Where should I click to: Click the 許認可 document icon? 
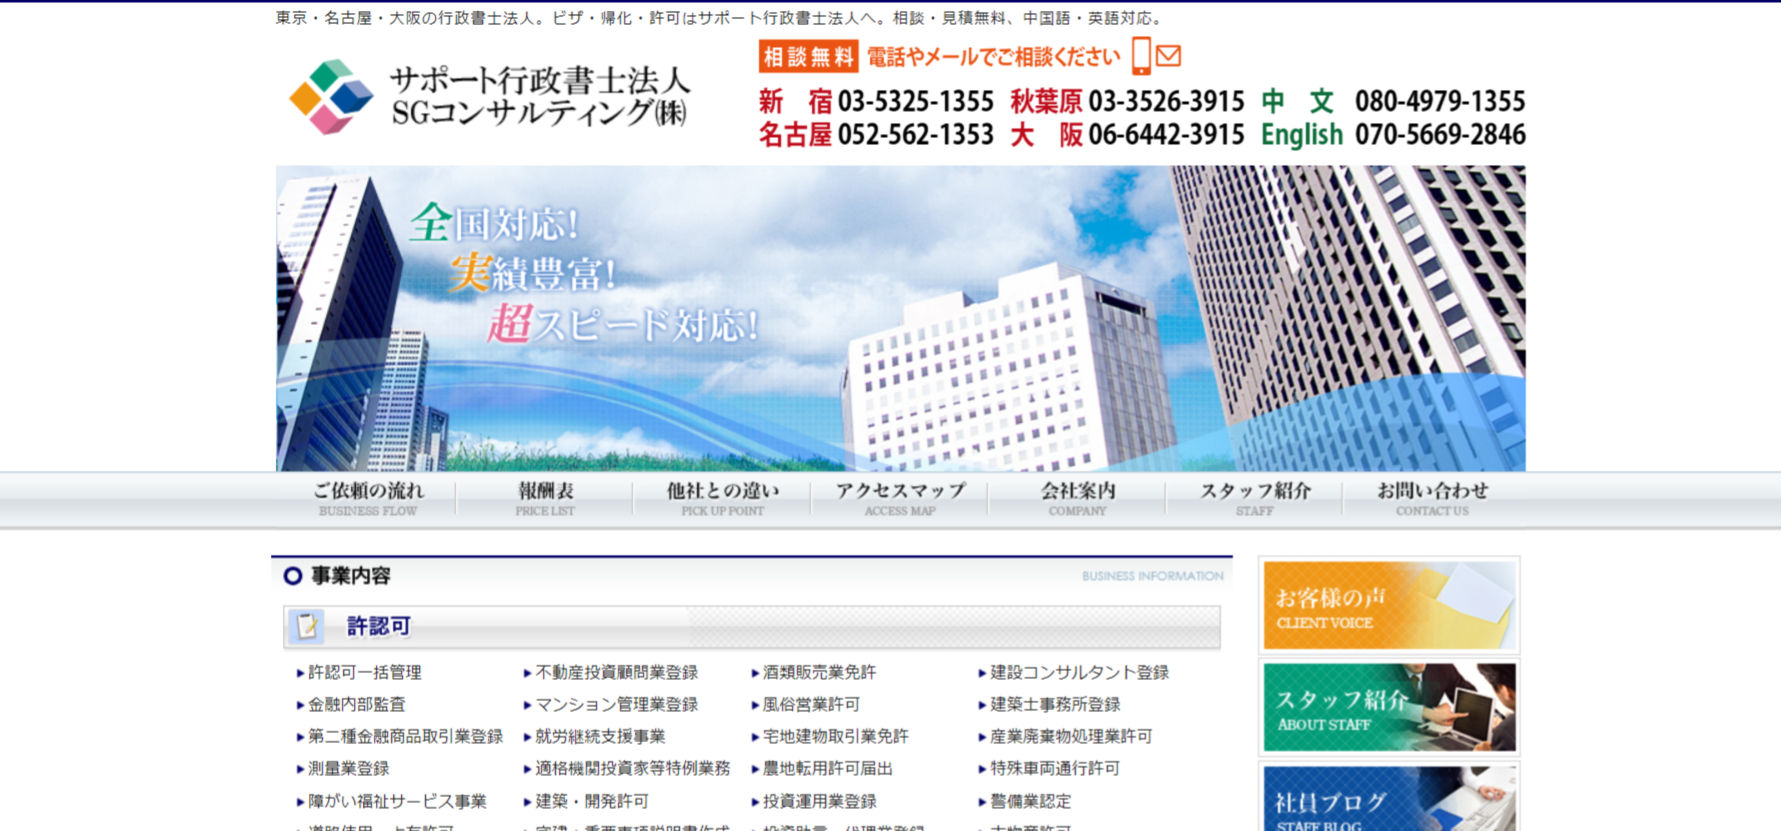307,626
